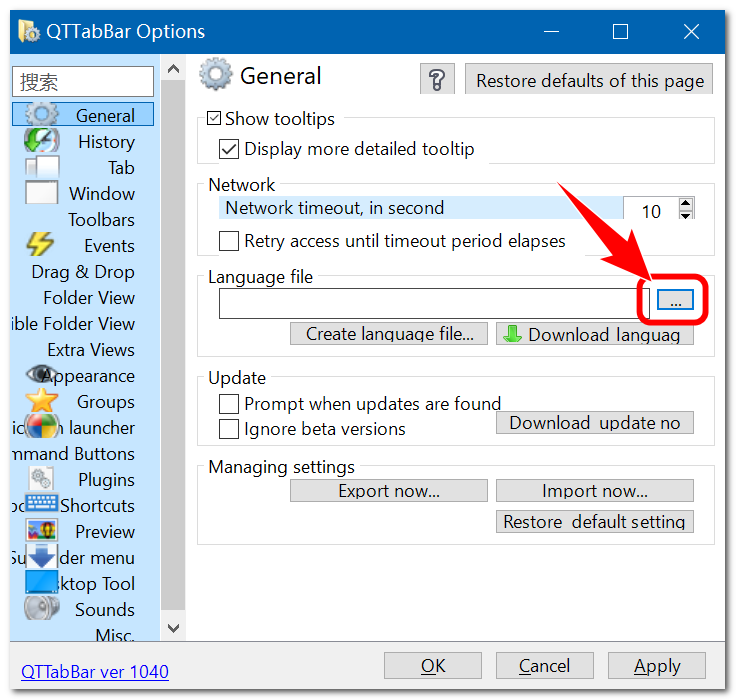Click the application launcher colored ball icon

(42, 426)
